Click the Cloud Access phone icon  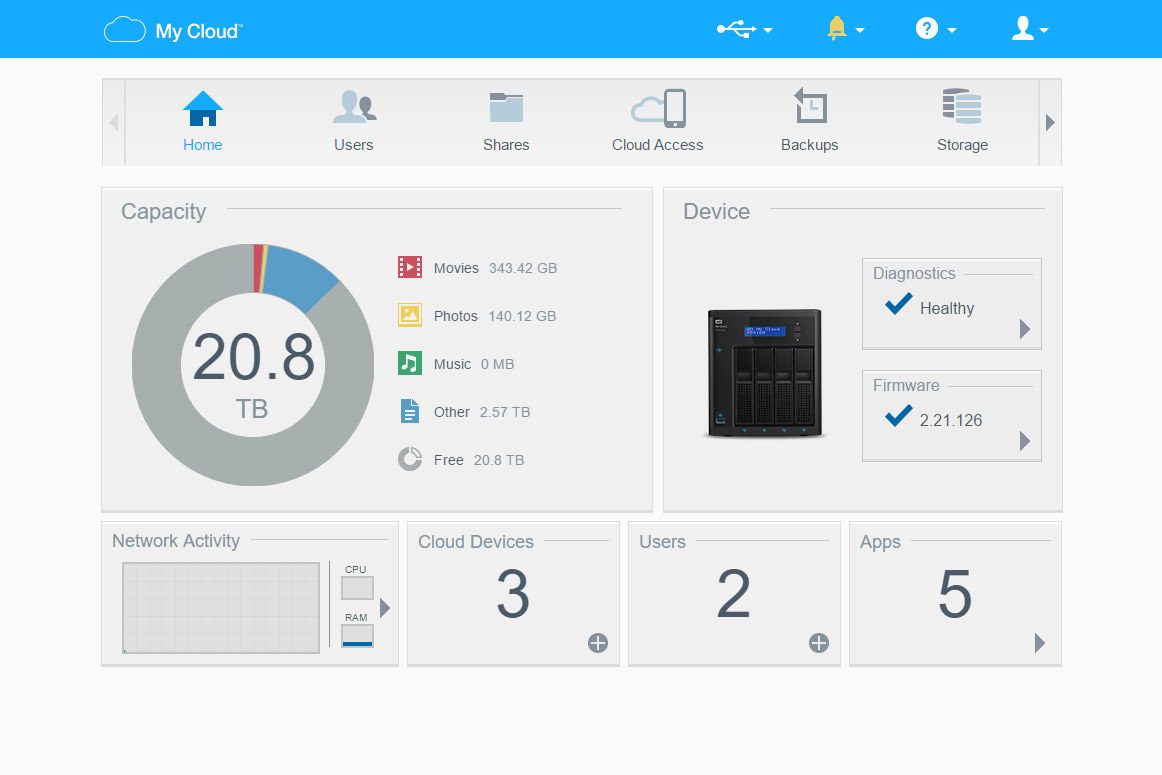[659, 108]
